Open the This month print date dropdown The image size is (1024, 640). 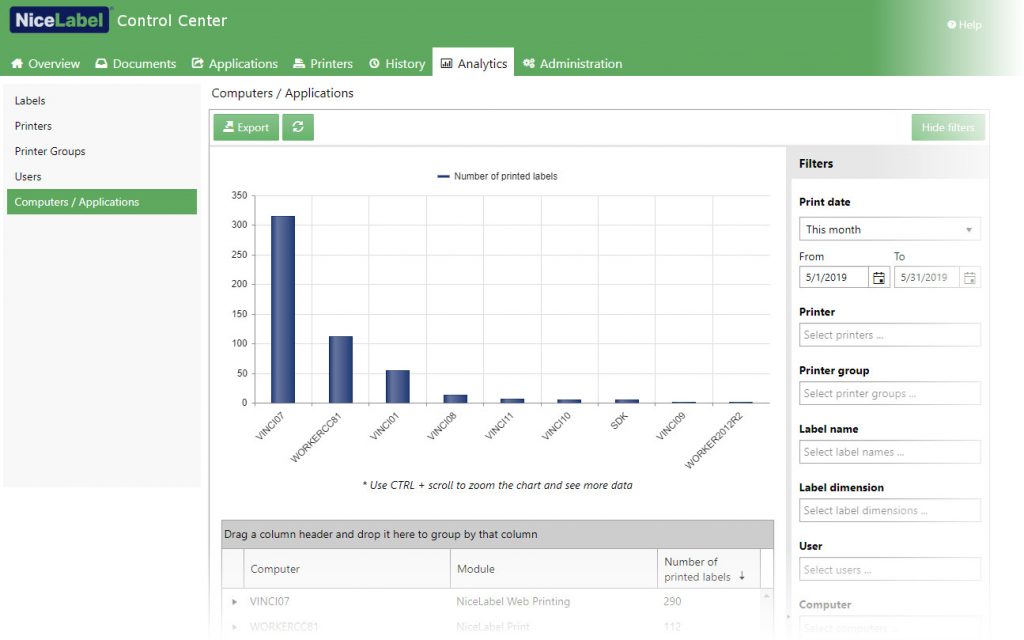(x=888, y=229)
